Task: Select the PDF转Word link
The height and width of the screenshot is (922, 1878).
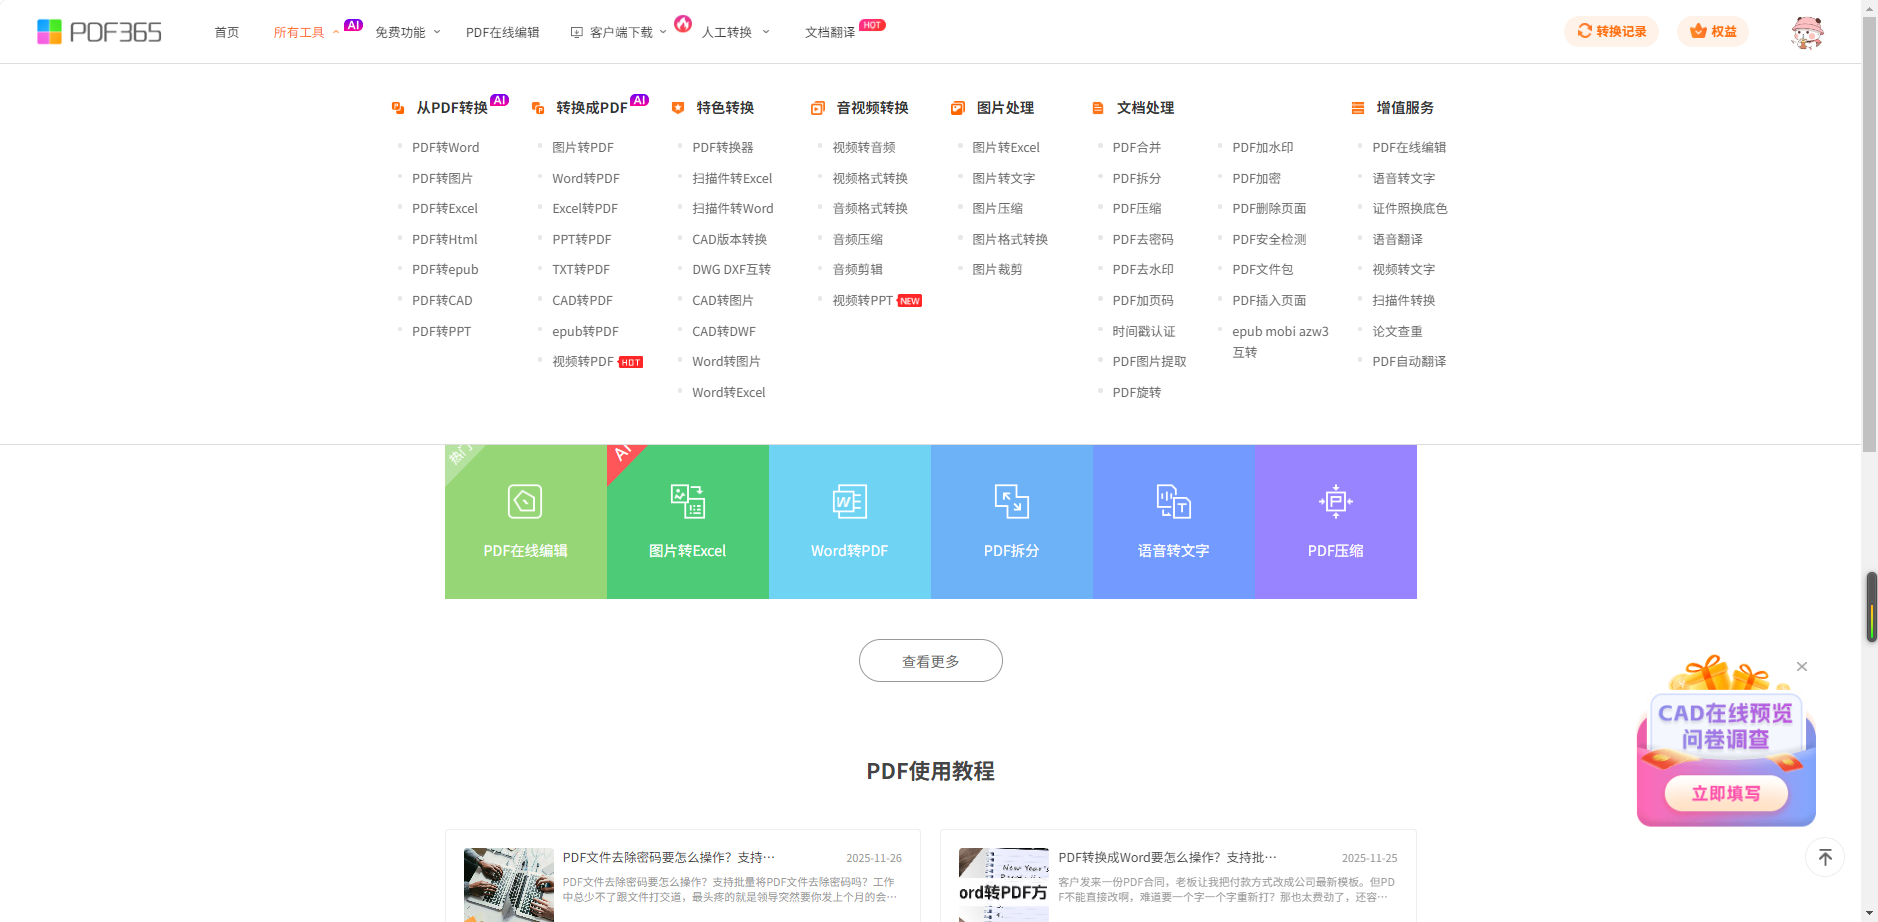Action: 445,147
